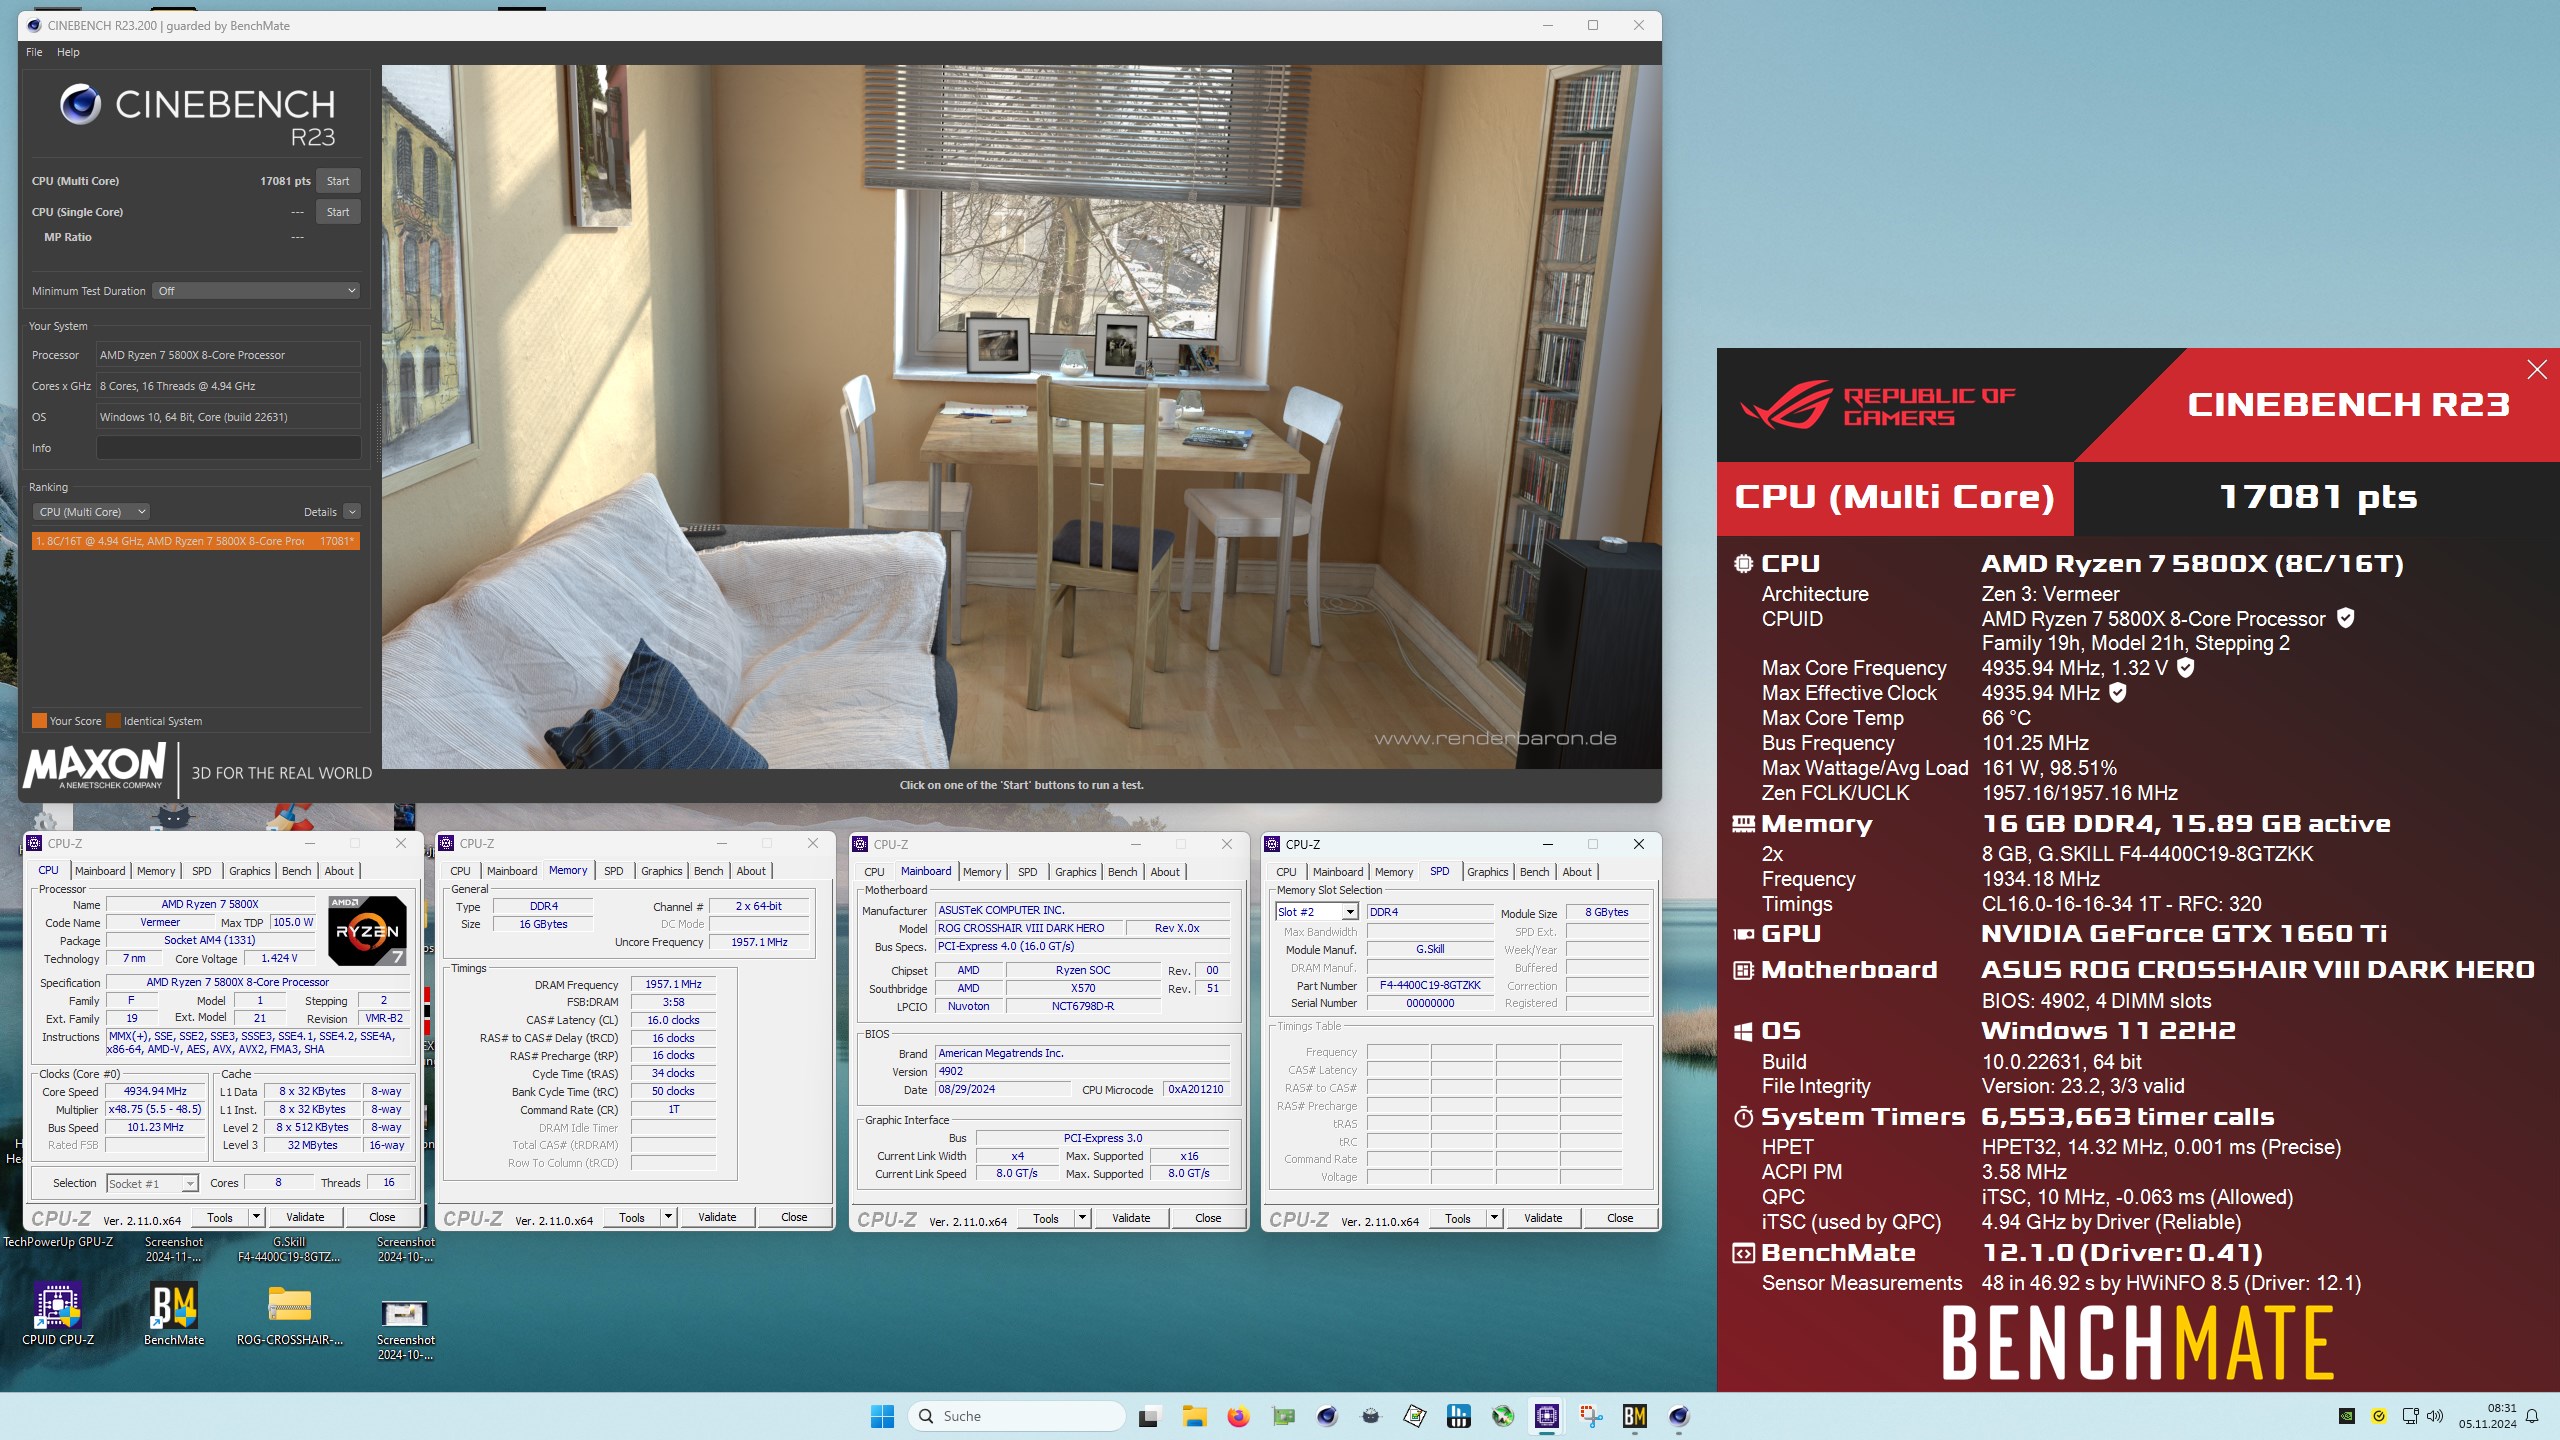This screenshot has width=2560, height=1440.
Task: Open Tools dropdown arrow in CPU-tab CPU-Z window
Action: 256,1217
